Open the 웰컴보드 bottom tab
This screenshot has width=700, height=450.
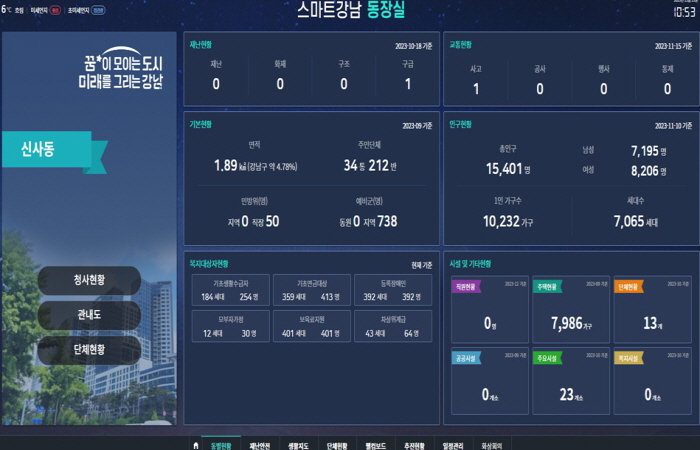point(376,445)
